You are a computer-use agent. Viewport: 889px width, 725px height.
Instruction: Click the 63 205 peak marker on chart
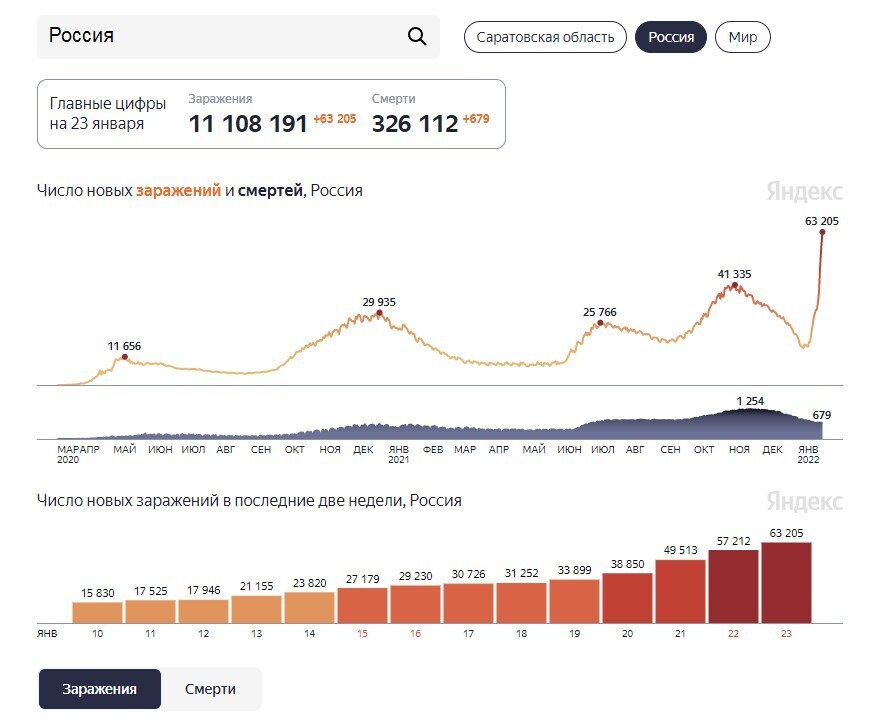click(822, 233)
